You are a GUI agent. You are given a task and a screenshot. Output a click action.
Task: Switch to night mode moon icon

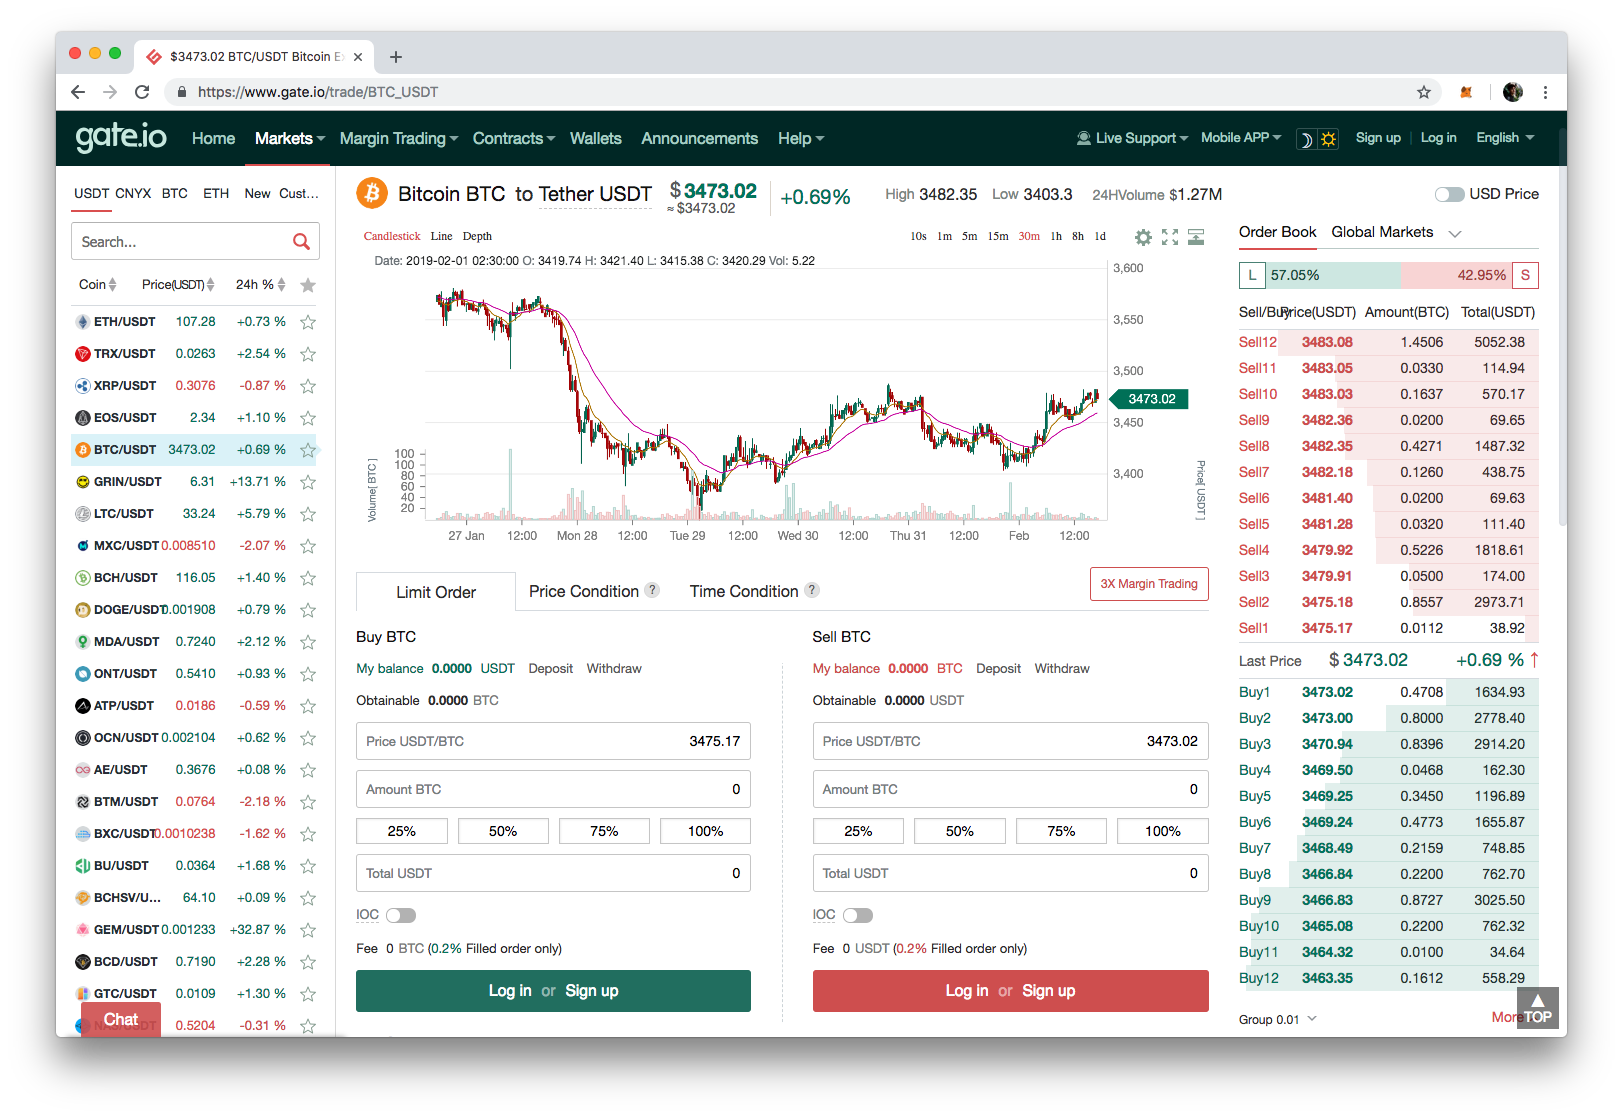pos(1306,139)
